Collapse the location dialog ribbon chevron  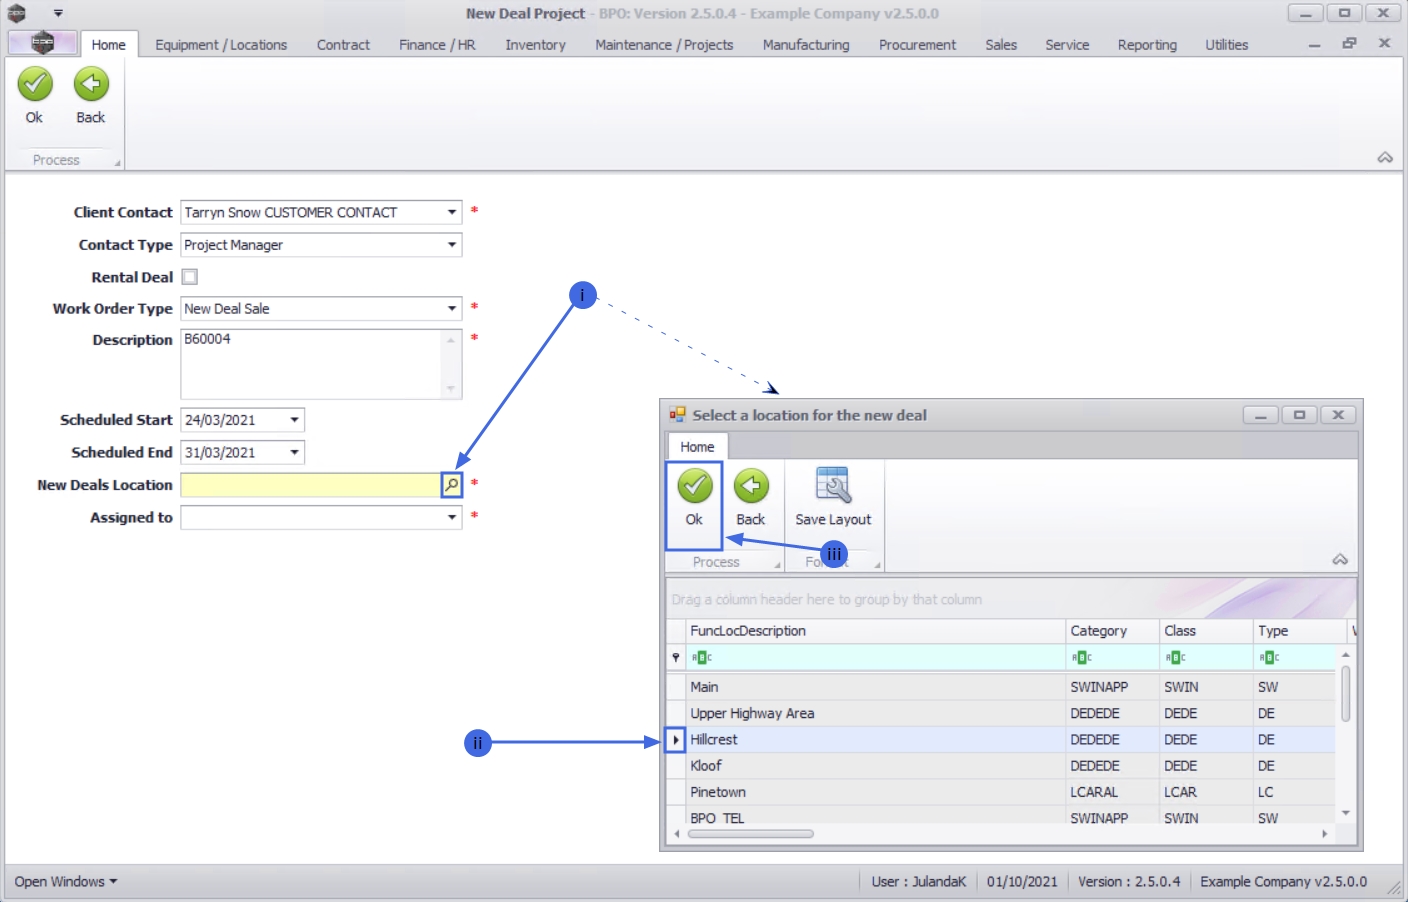[x=1340, y=560]
